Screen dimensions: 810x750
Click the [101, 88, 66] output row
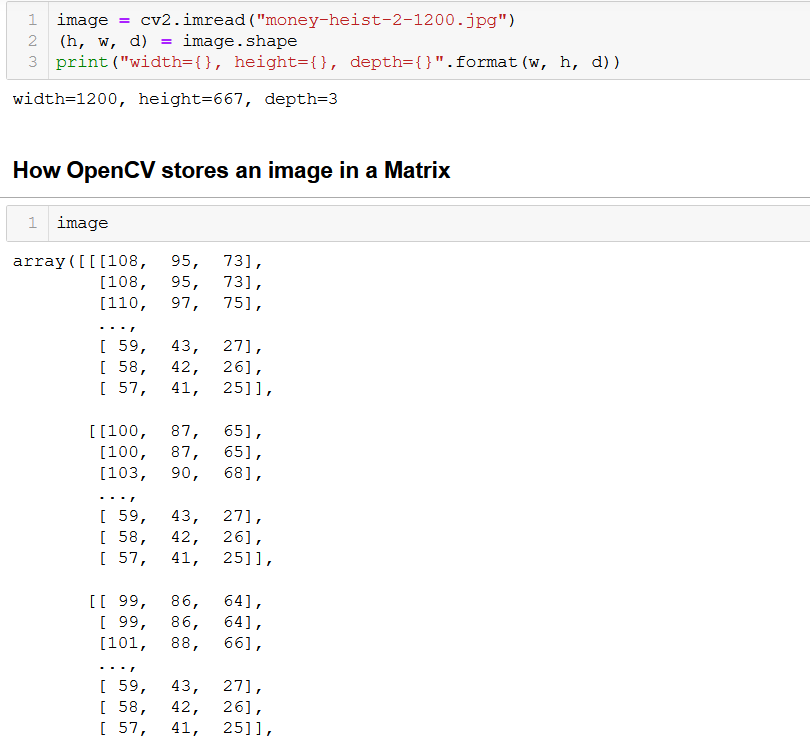[x=181, y=643]
